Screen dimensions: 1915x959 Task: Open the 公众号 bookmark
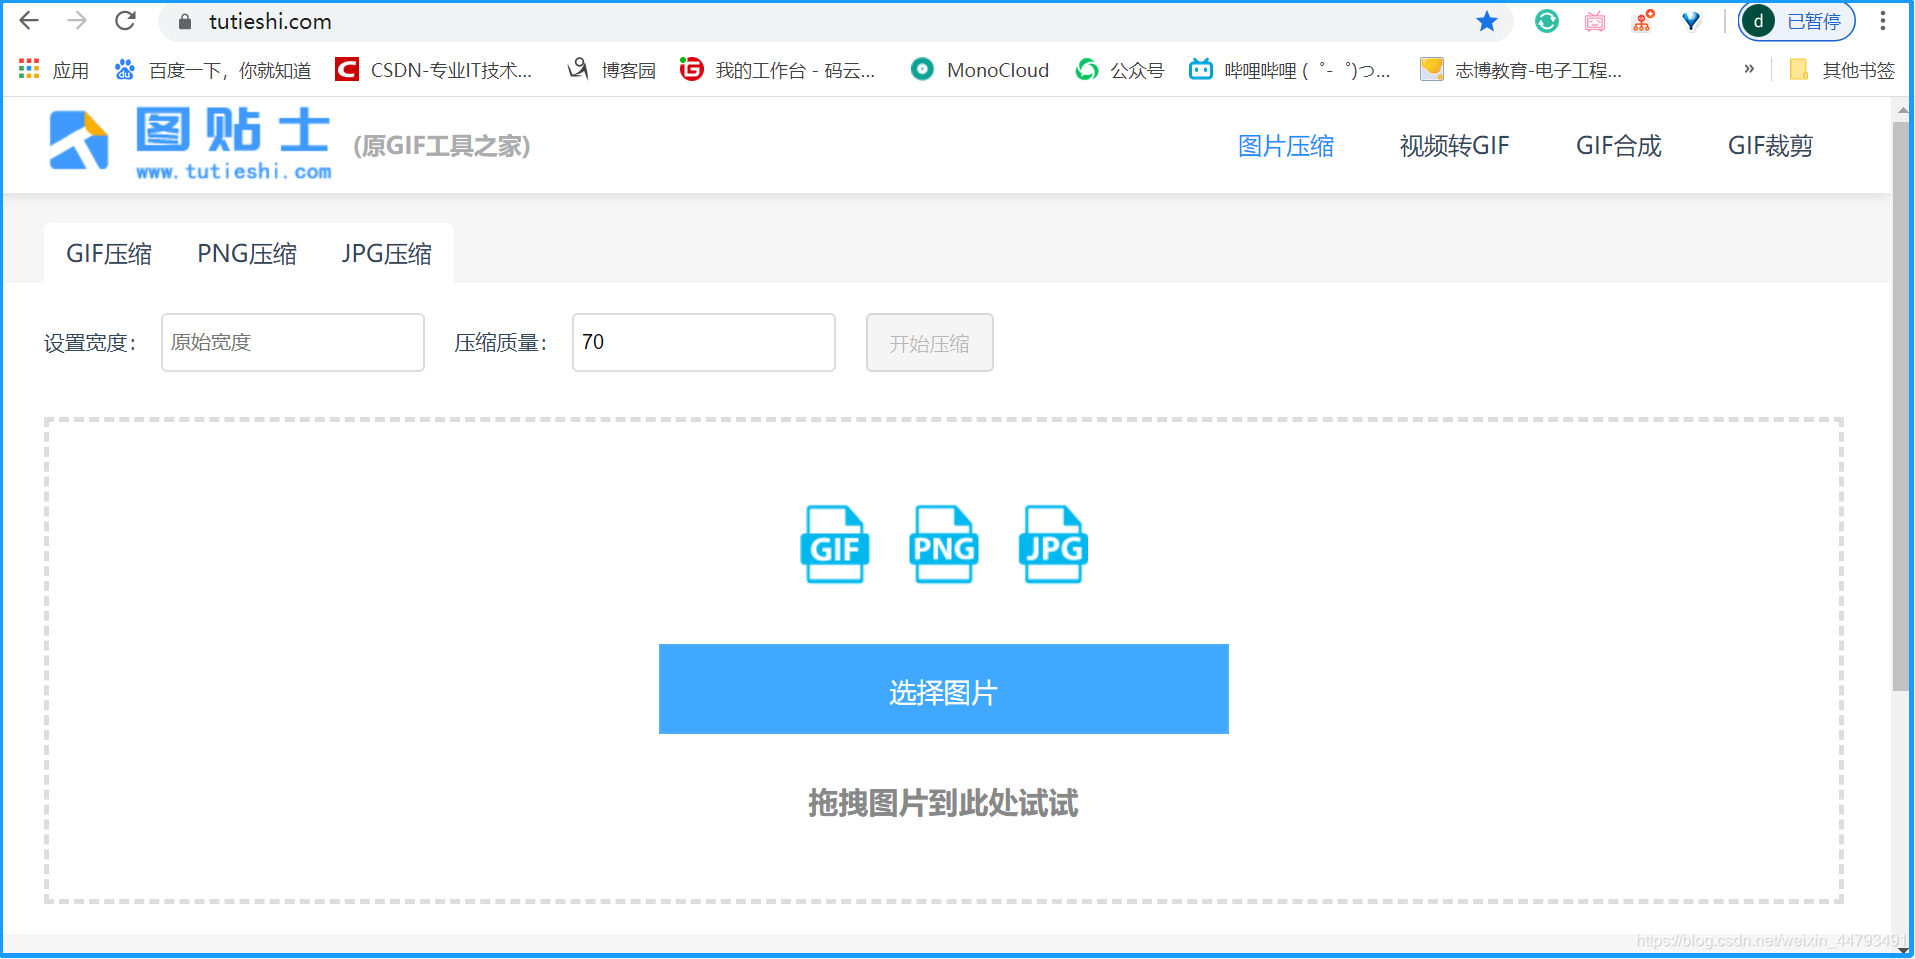[x=1120, y=70]
